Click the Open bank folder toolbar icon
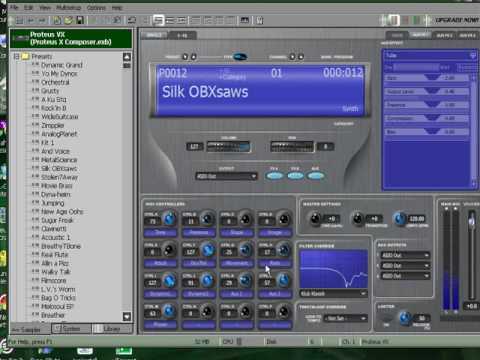Screen dimensions: 480x360 click(x=69, y=20)
